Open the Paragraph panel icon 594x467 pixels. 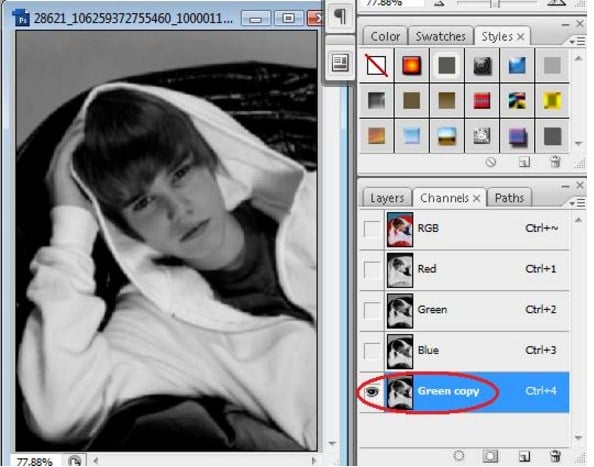pos(340,16)
